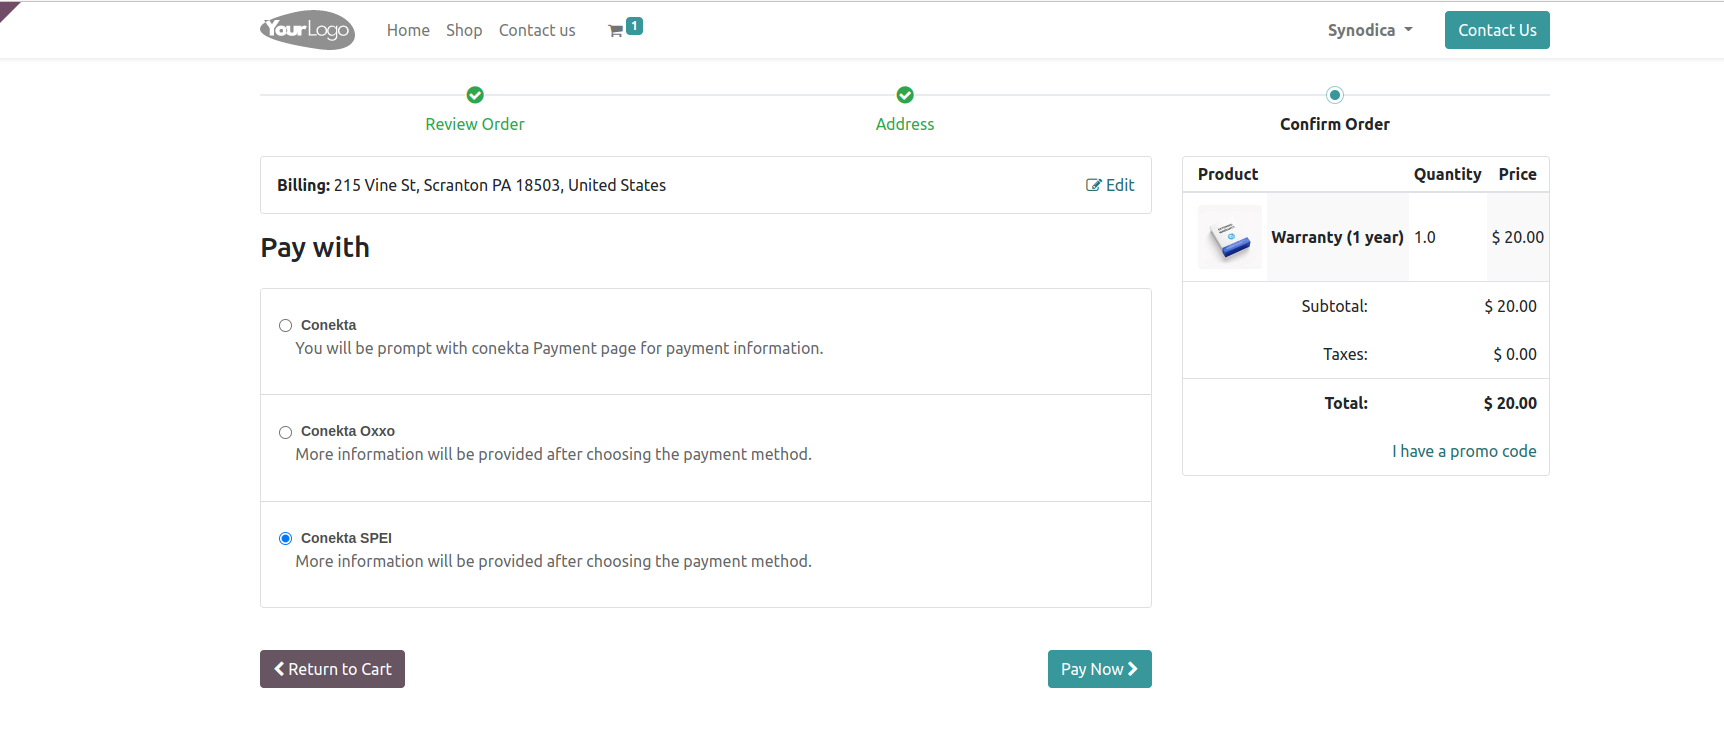Image resolution: width=1724 pixels, height=733 pixels.
Task: Select the Conekta payment radio button
Action: 285,325
